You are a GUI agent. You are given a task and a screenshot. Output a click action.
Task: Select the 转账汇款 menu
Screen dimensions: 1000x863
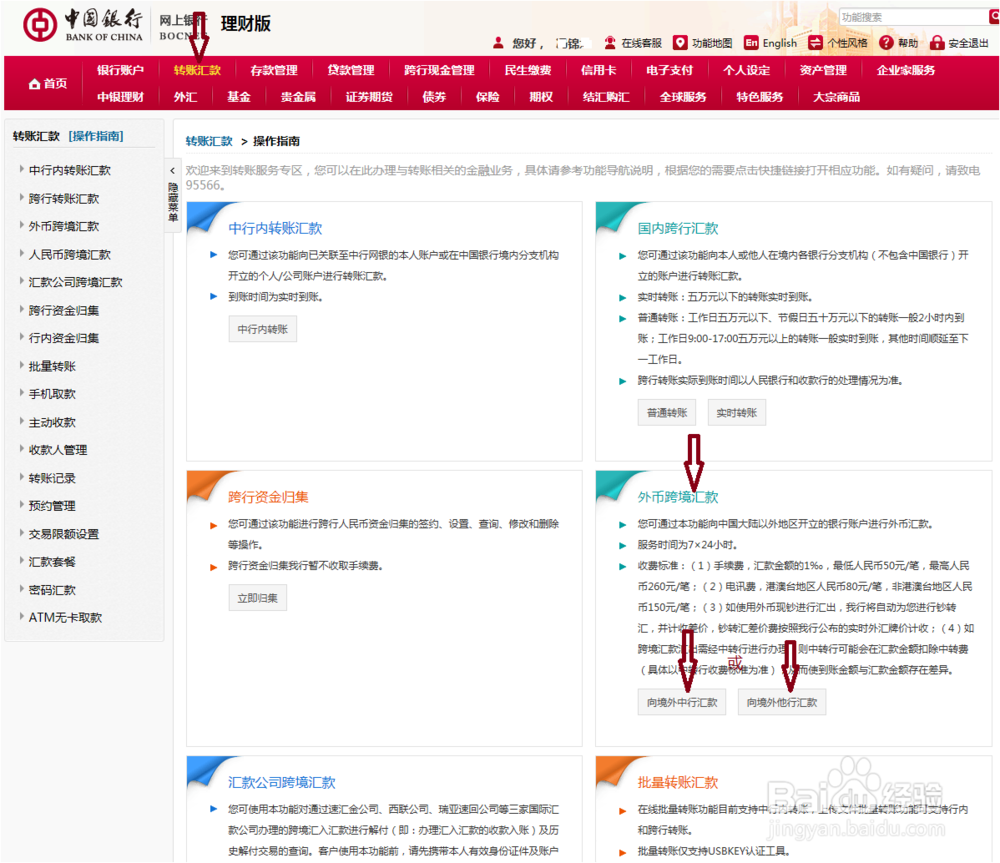[x=197, y=70]
